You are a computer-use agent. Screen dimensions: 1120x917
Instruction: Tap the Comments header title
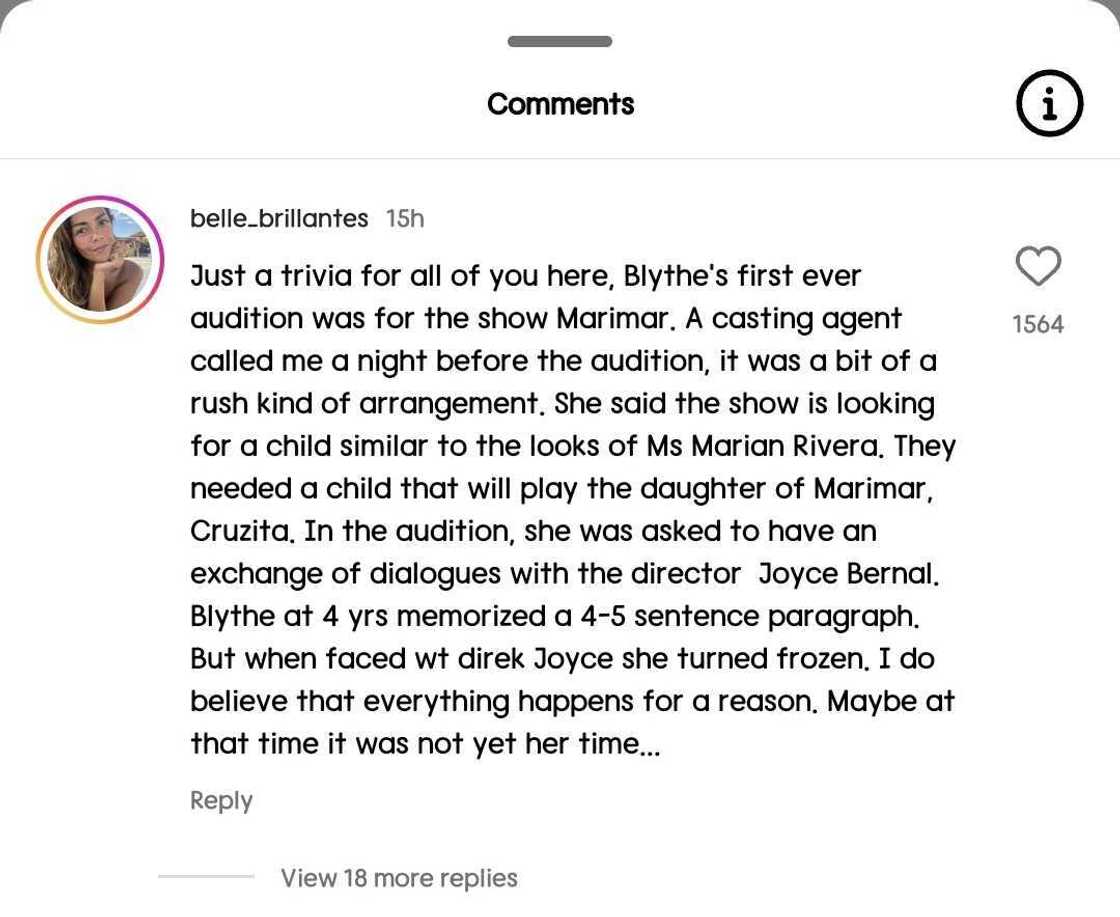[560, 104]
